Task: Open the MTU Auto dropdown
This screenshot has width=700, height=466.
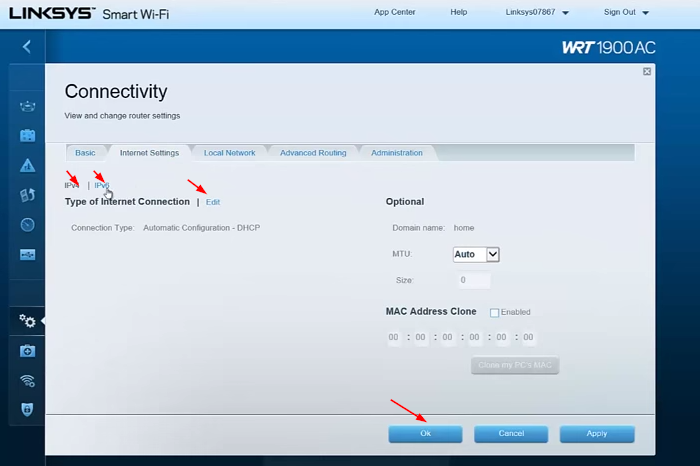Action: [x=476, y=254]
